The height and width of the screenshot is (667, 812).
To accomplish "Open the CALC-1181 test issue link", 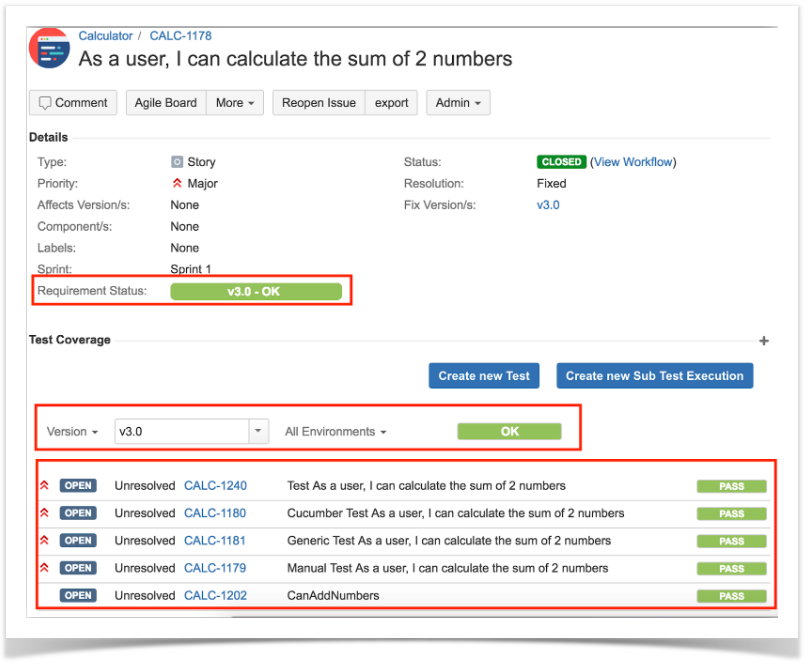I will [x=215, y=541].
